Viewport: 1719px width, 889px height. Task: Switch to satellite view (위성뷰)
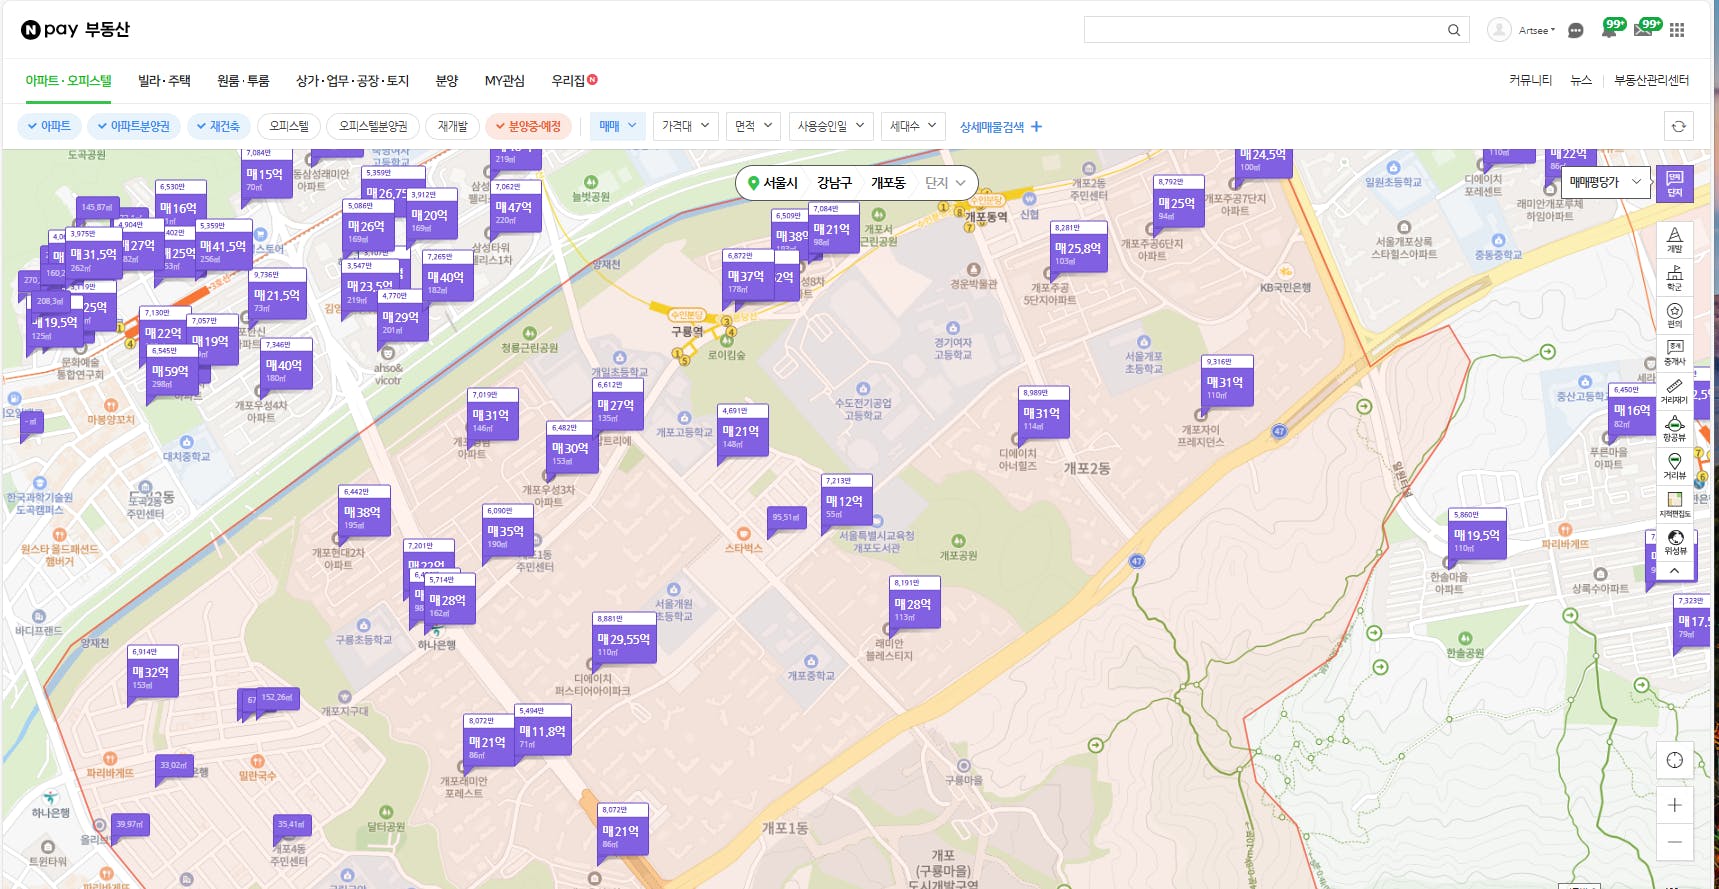coord(1674,542)
